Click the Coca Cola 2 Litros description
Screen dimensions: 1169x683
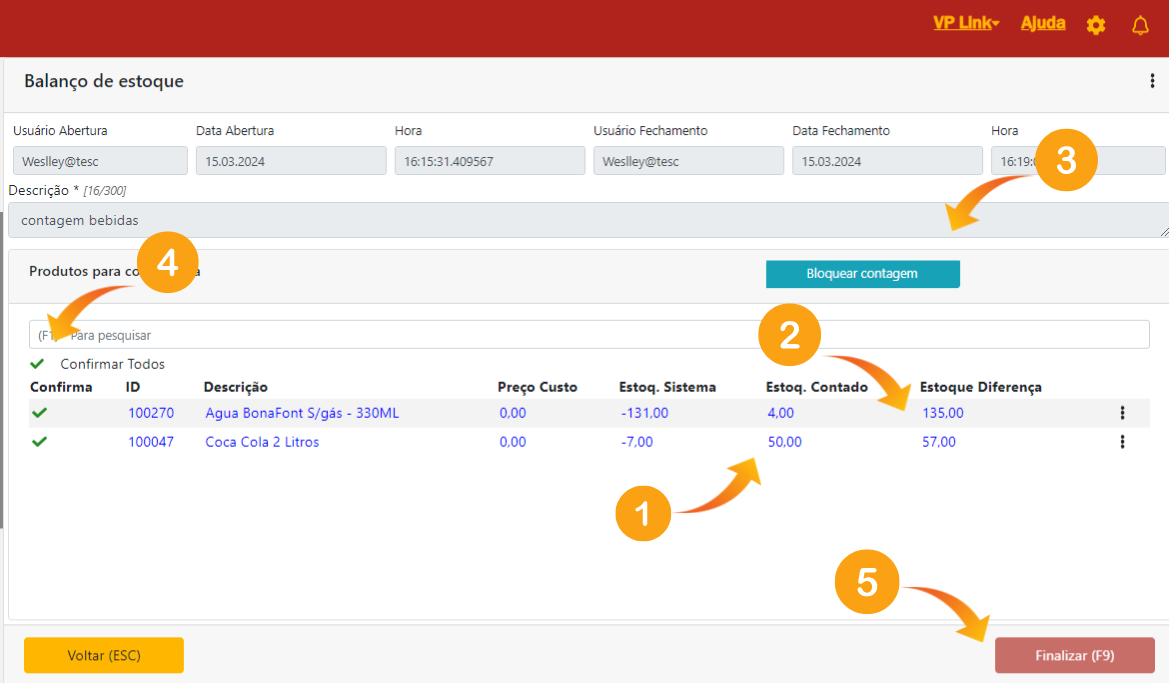262,442
